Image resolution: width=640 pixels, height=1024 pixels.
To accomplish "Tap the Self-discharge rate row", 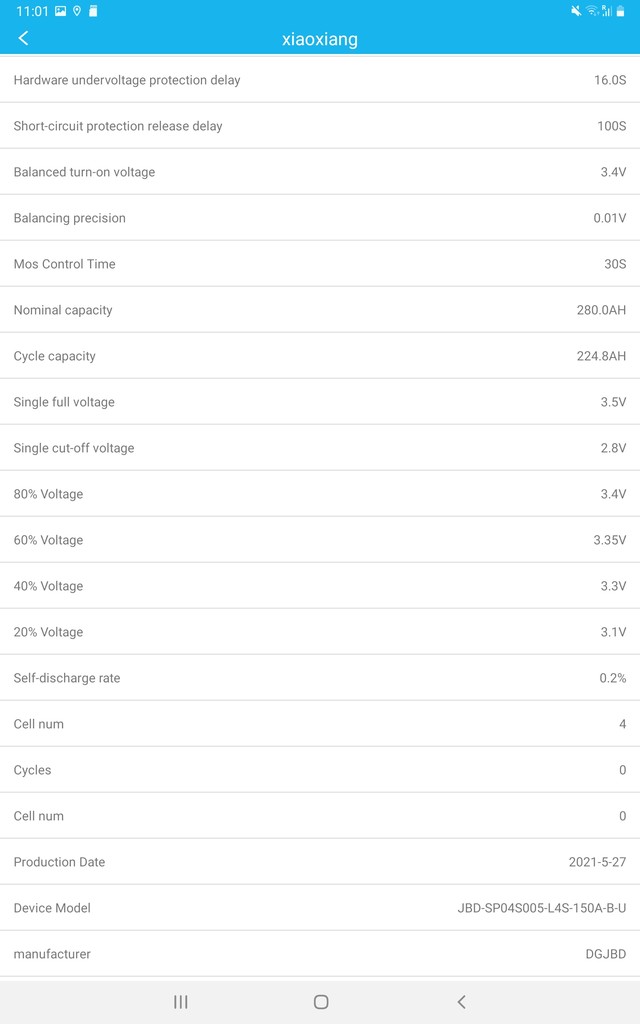I will tap(320, 678).
